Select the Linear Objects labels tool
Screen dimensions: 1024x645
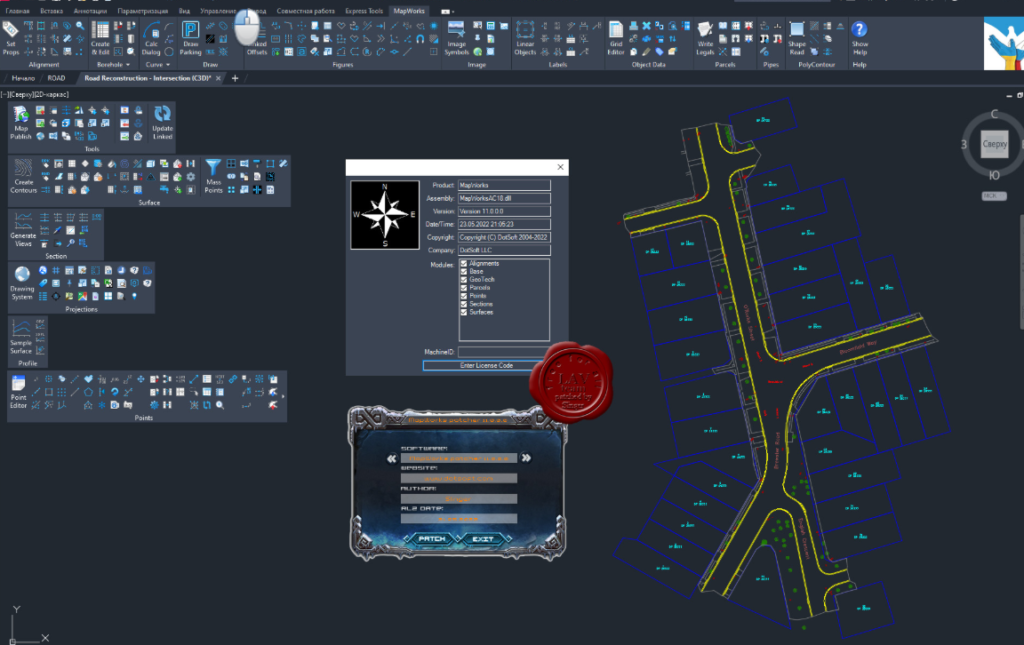[525, 38]
